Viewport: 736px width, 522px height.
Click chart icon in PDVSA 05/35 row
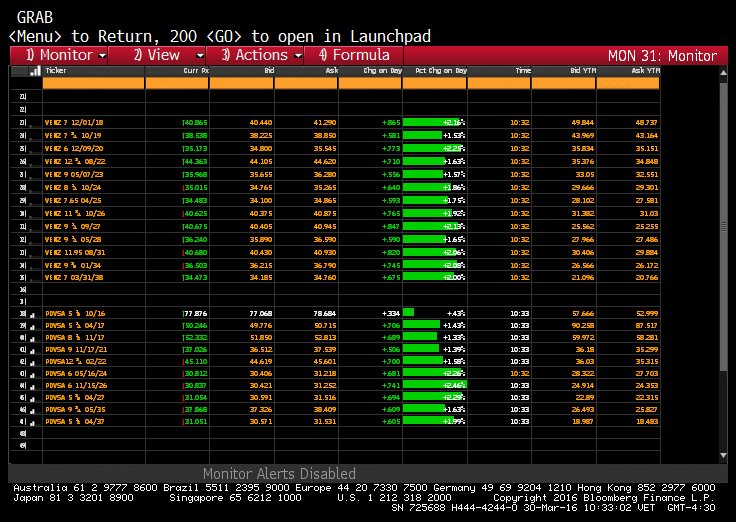point(32,411)
